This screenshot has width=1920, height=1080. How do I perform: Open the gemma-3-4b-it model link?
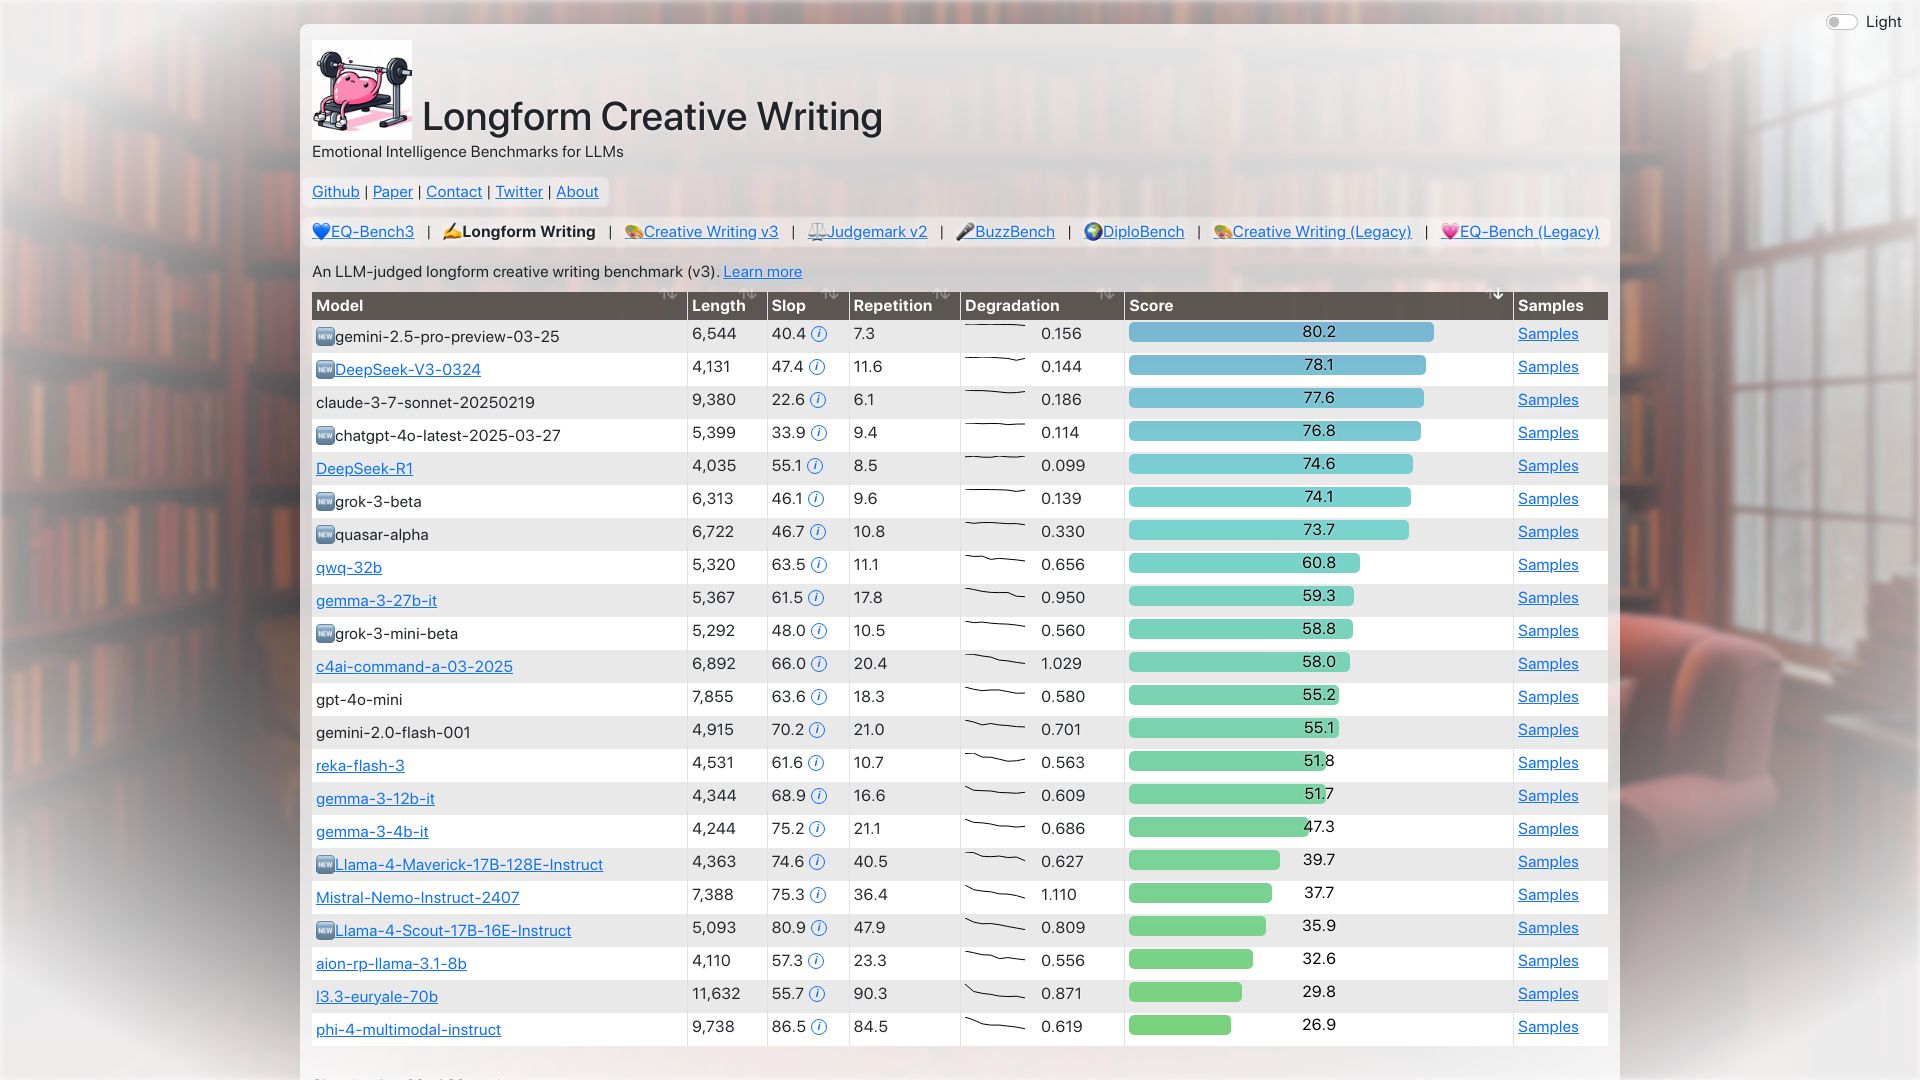point(372,832)
